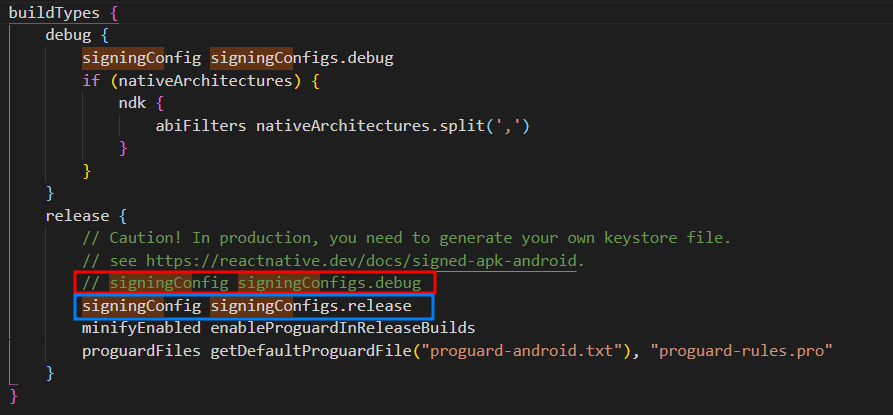Image resolution: width=893 pixels, height=415 pixels.
Task: Click the minifyEnabled keyword
Action: coord(141,328)
